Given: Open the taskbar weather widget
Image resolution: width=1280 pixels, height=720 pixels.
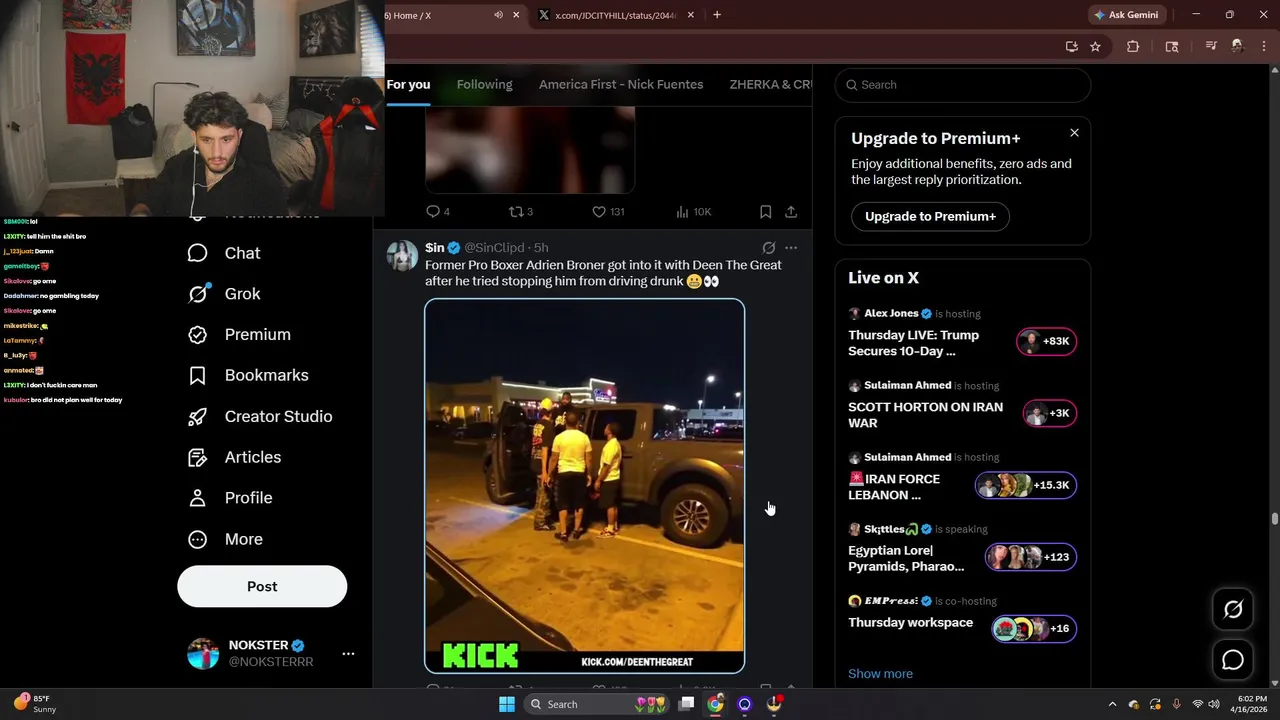Looking at the screenshot, I should pyautogui.click(x=35, y=703).
